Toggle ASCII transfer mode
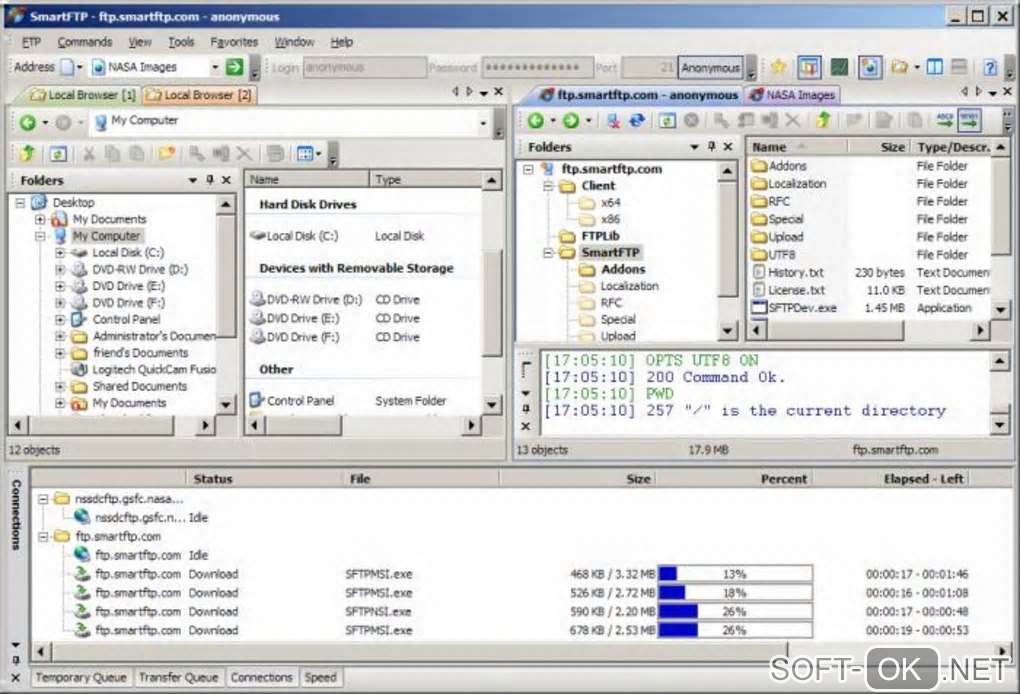This screenshot has height=694, width=1020. [945, 120]
